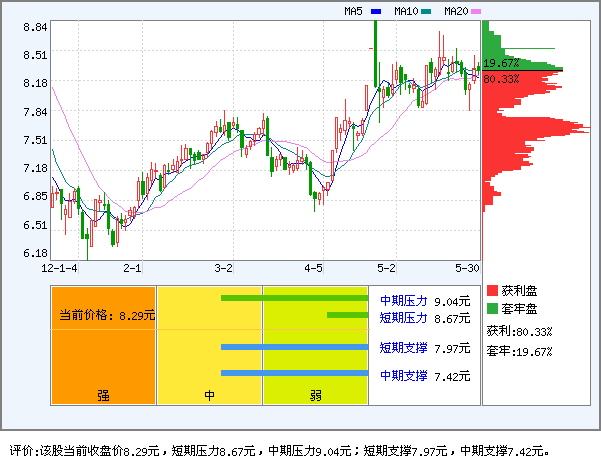Click the 80.33% marker beside the chip distribution
601x456 pixels.
(x=501, y=79)
